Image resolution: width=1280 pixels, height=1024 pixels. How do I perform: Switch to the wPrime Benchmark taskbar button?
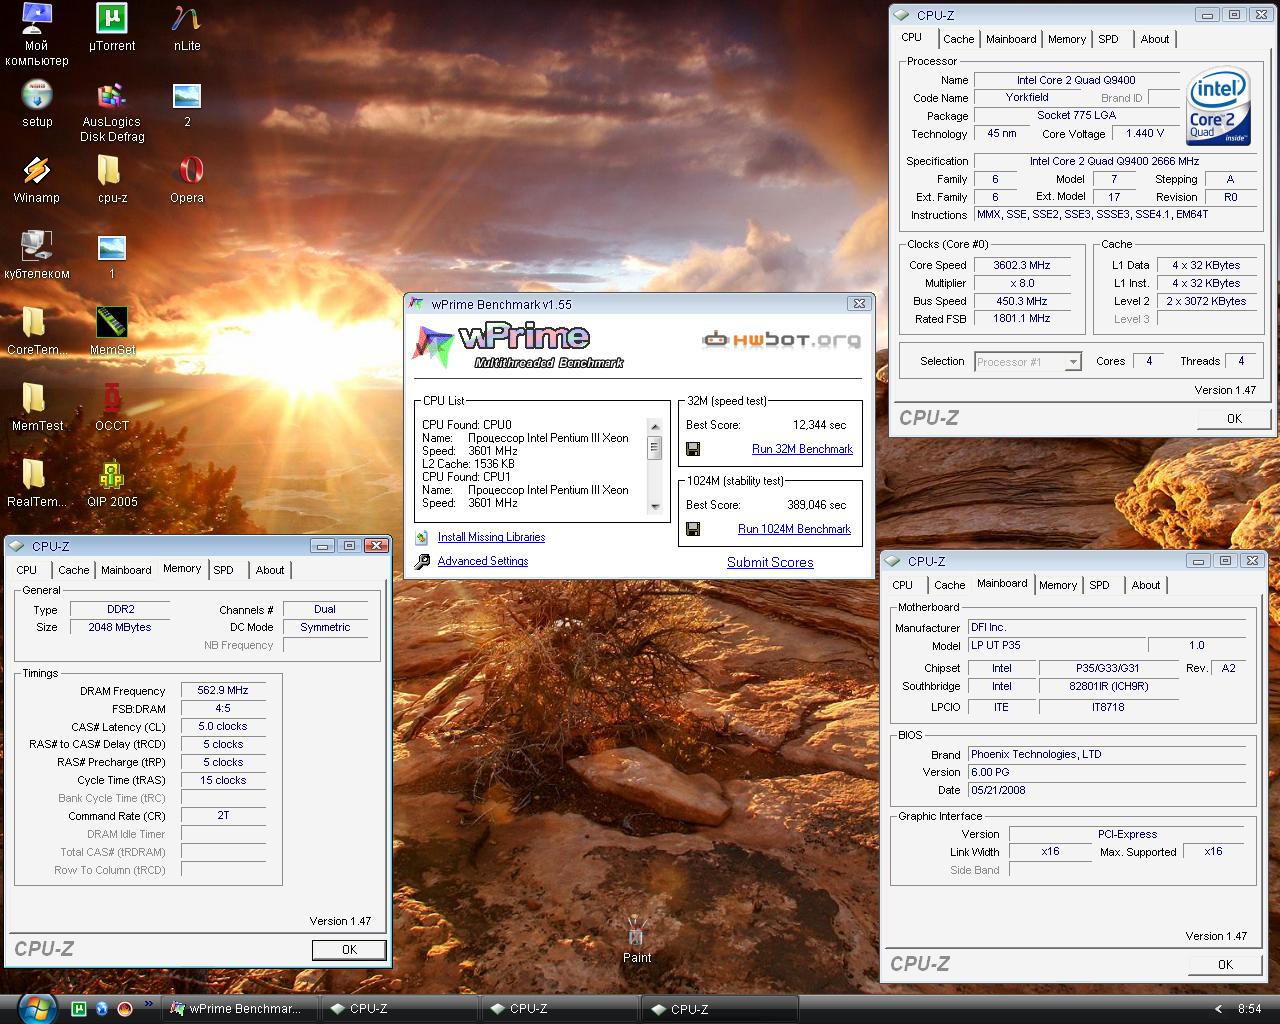tap(241, 1009)
